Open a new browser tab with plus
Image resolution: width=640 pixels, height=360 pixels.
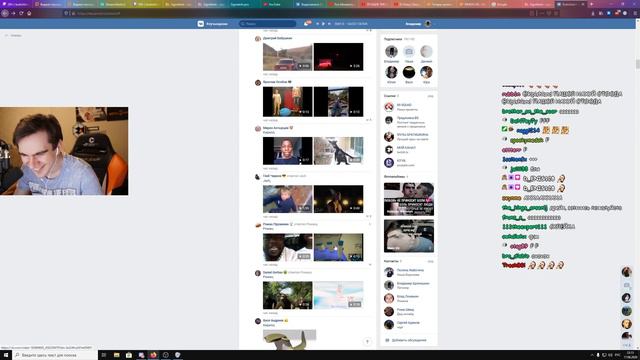(591, 4)
